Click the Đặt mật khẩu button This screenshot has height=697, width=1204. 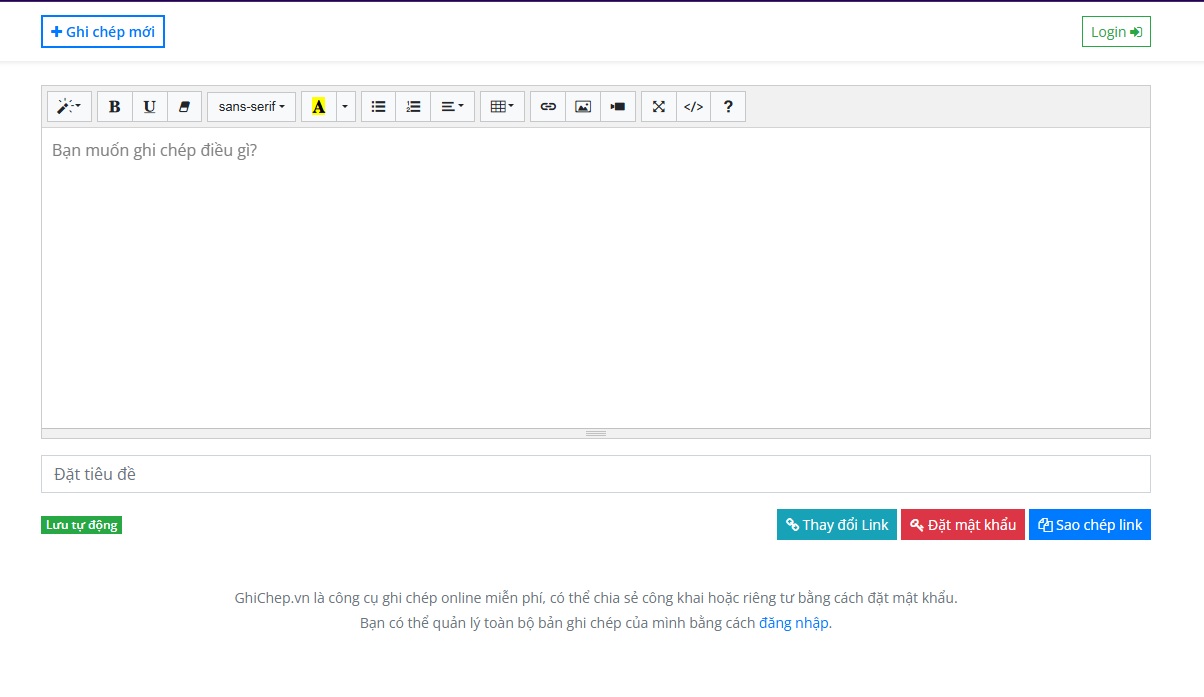coord(963,525)
